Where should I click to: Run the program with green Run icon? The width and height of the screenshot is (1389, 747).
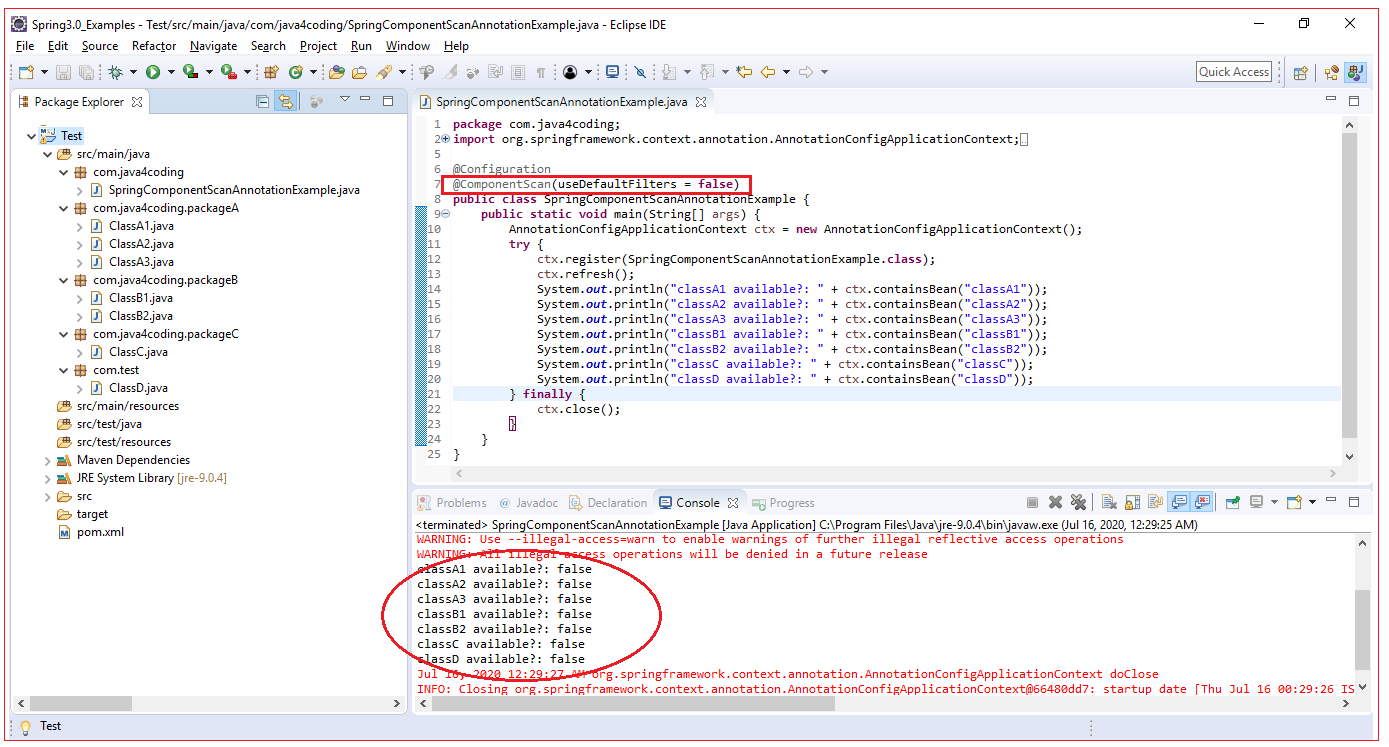point(153,72)
